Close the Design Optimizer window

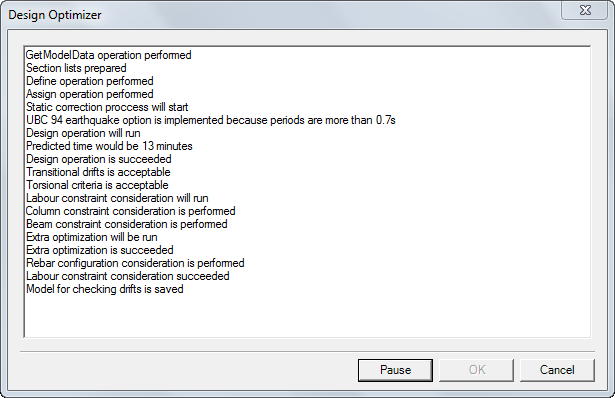pyautogui.click(x=585, y=10)
